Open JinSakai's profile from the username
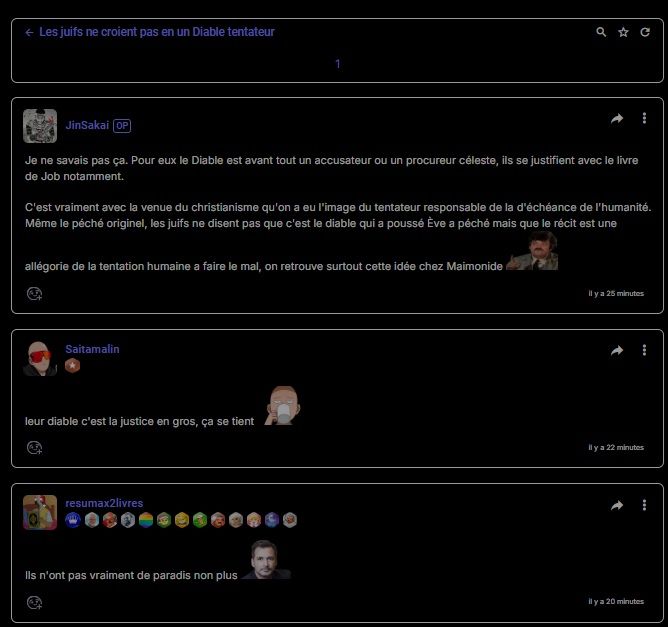The width and height of the screenshot is (668, 627). pos(87,125)
